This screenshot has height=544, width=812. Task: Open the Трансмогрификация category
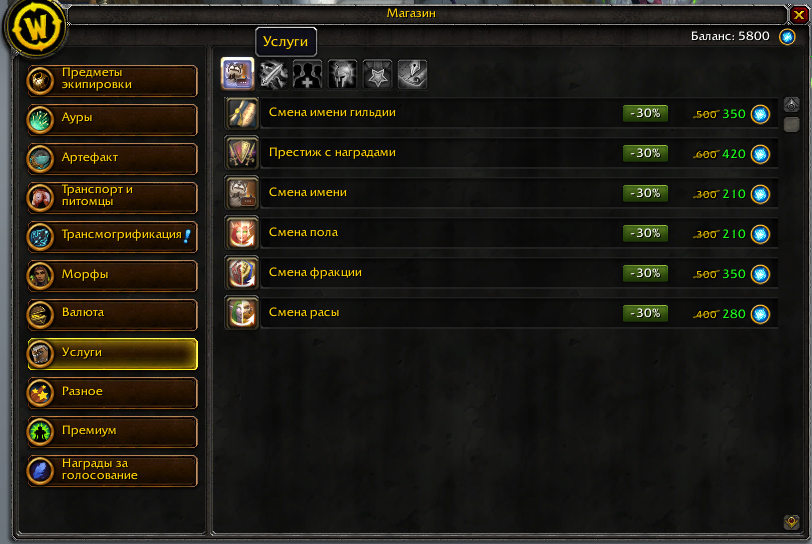112,236
